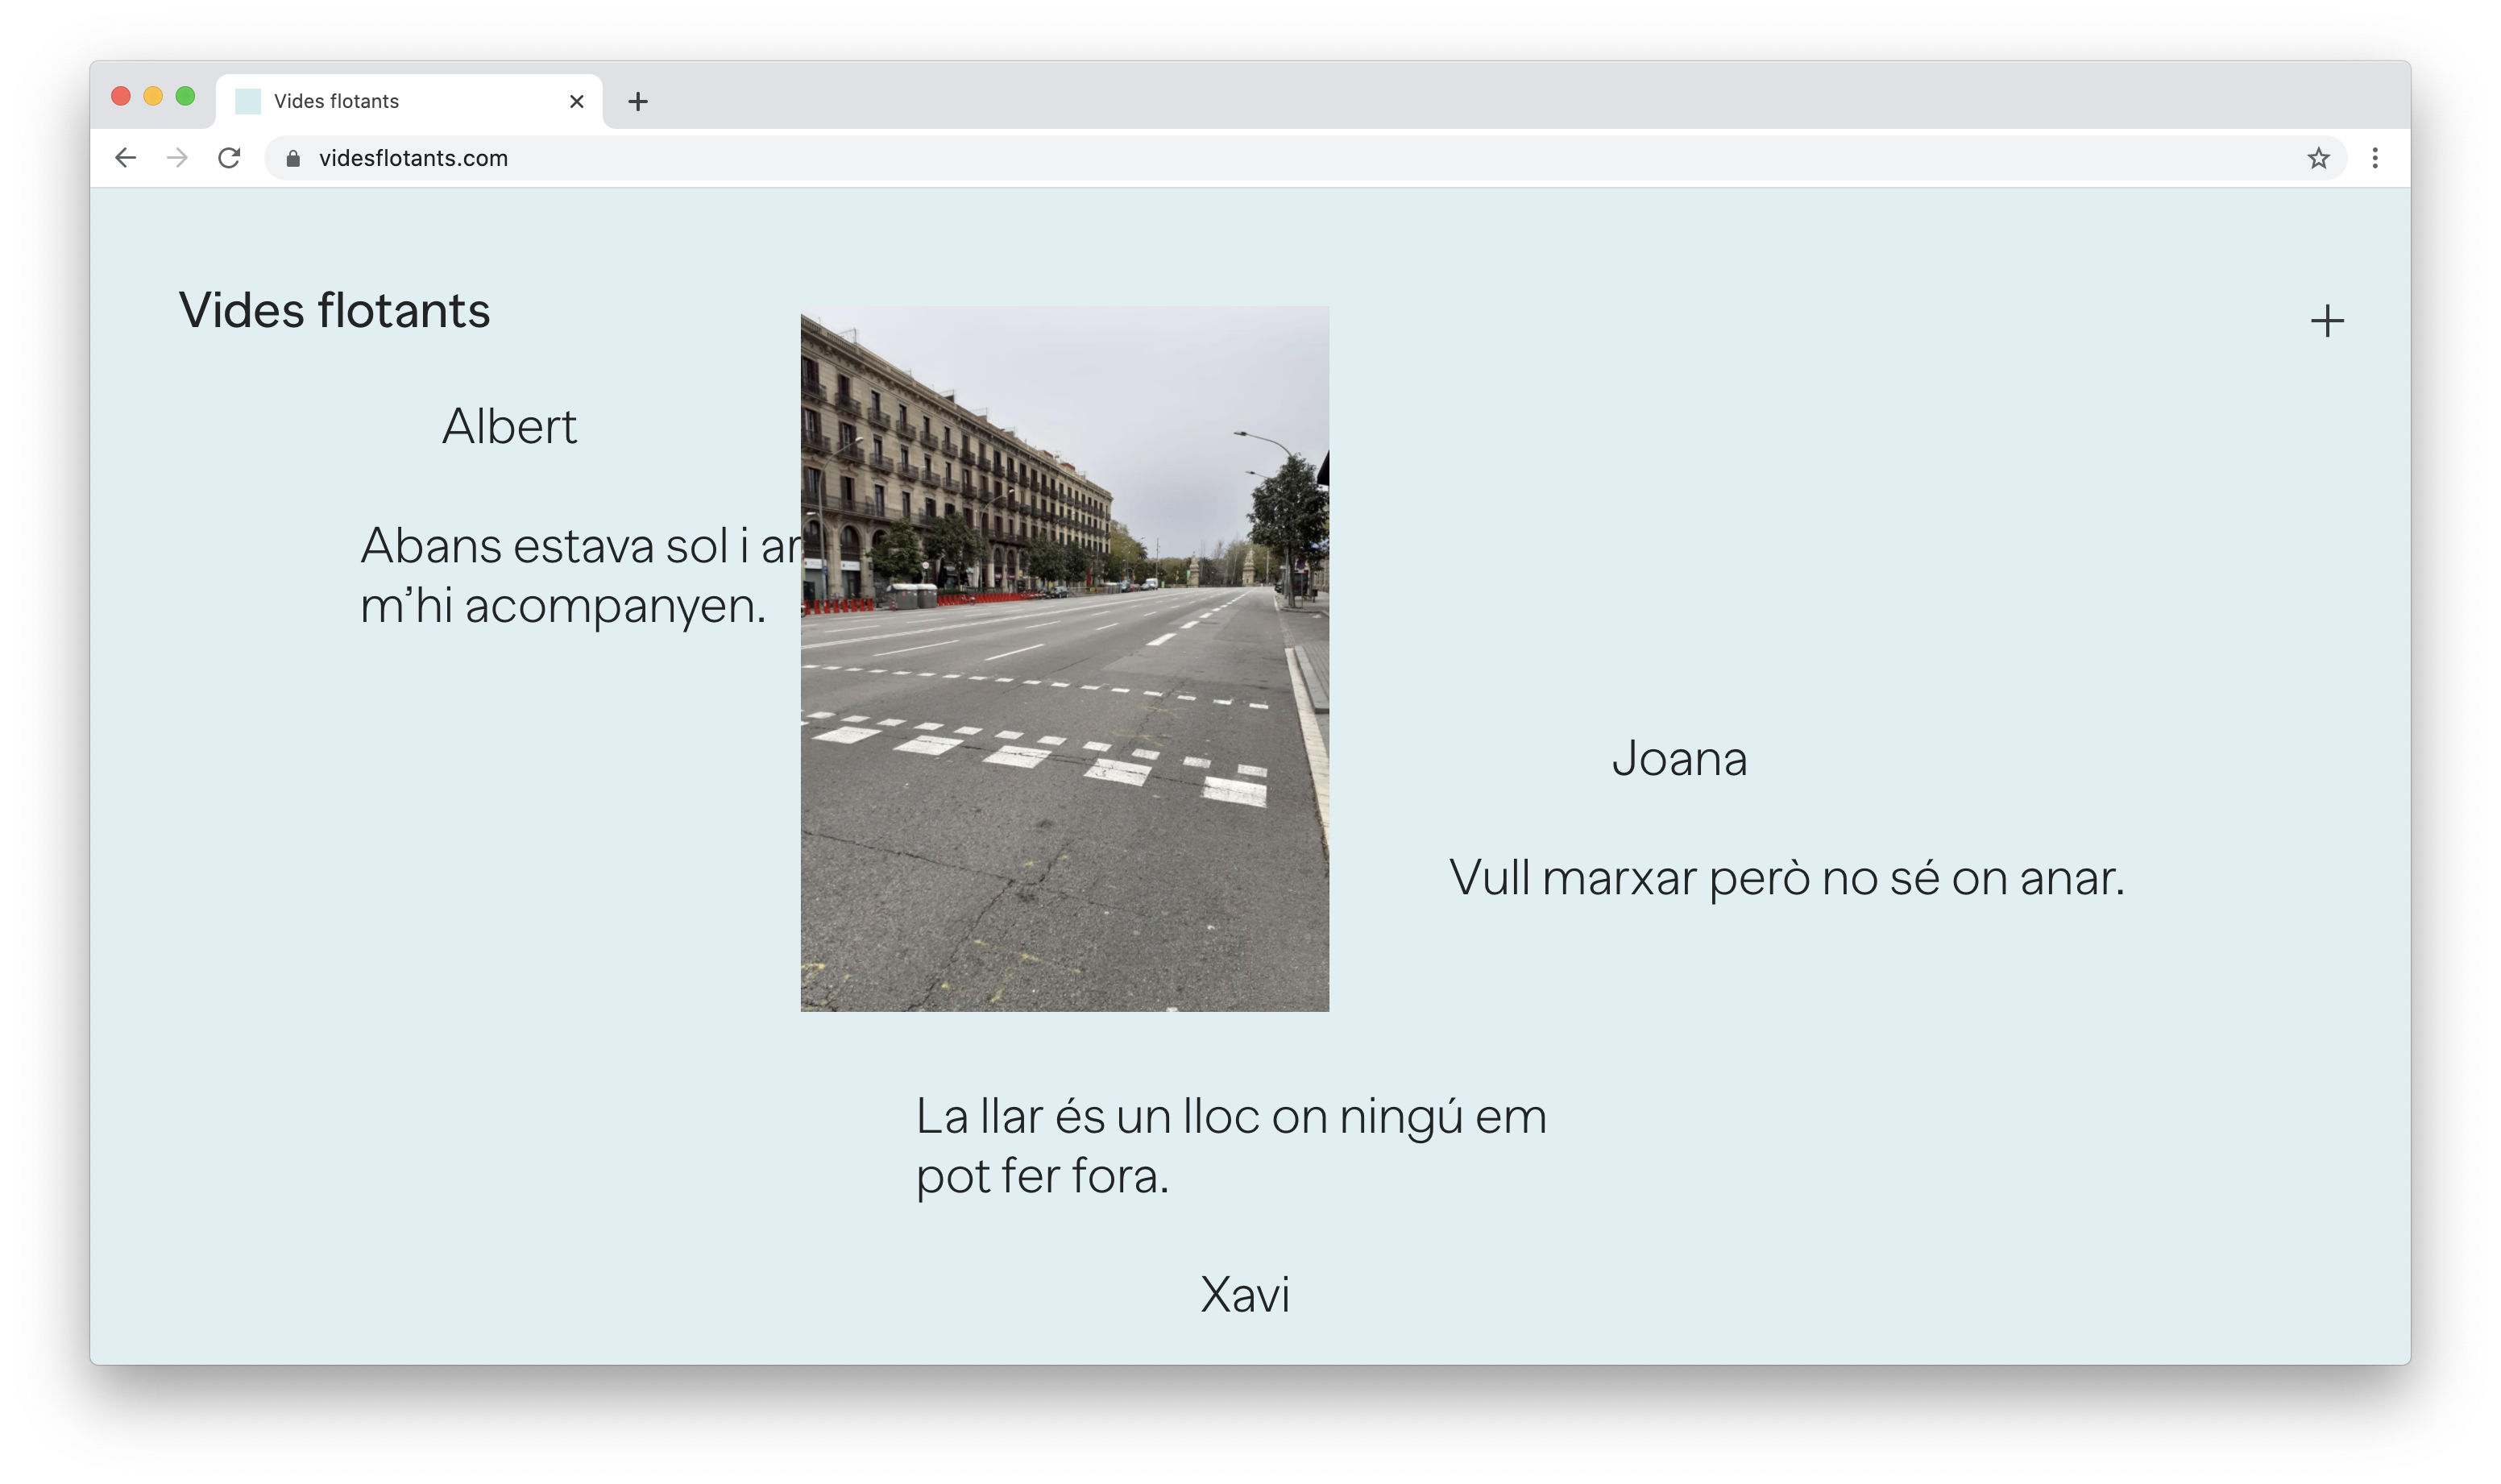
Task: Click the name Albert
Action: point(509,427)
